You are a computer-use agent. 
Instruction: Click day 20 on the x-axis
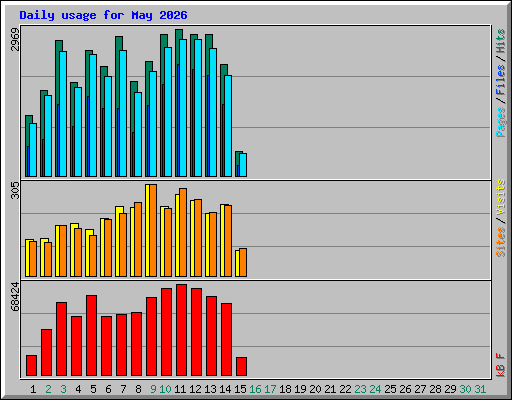point(315,389)
